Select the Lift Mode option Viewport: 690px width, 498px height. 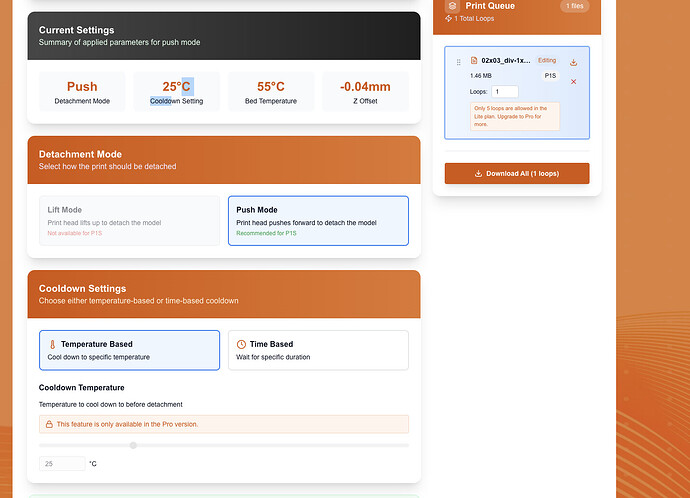coord(129,221)
